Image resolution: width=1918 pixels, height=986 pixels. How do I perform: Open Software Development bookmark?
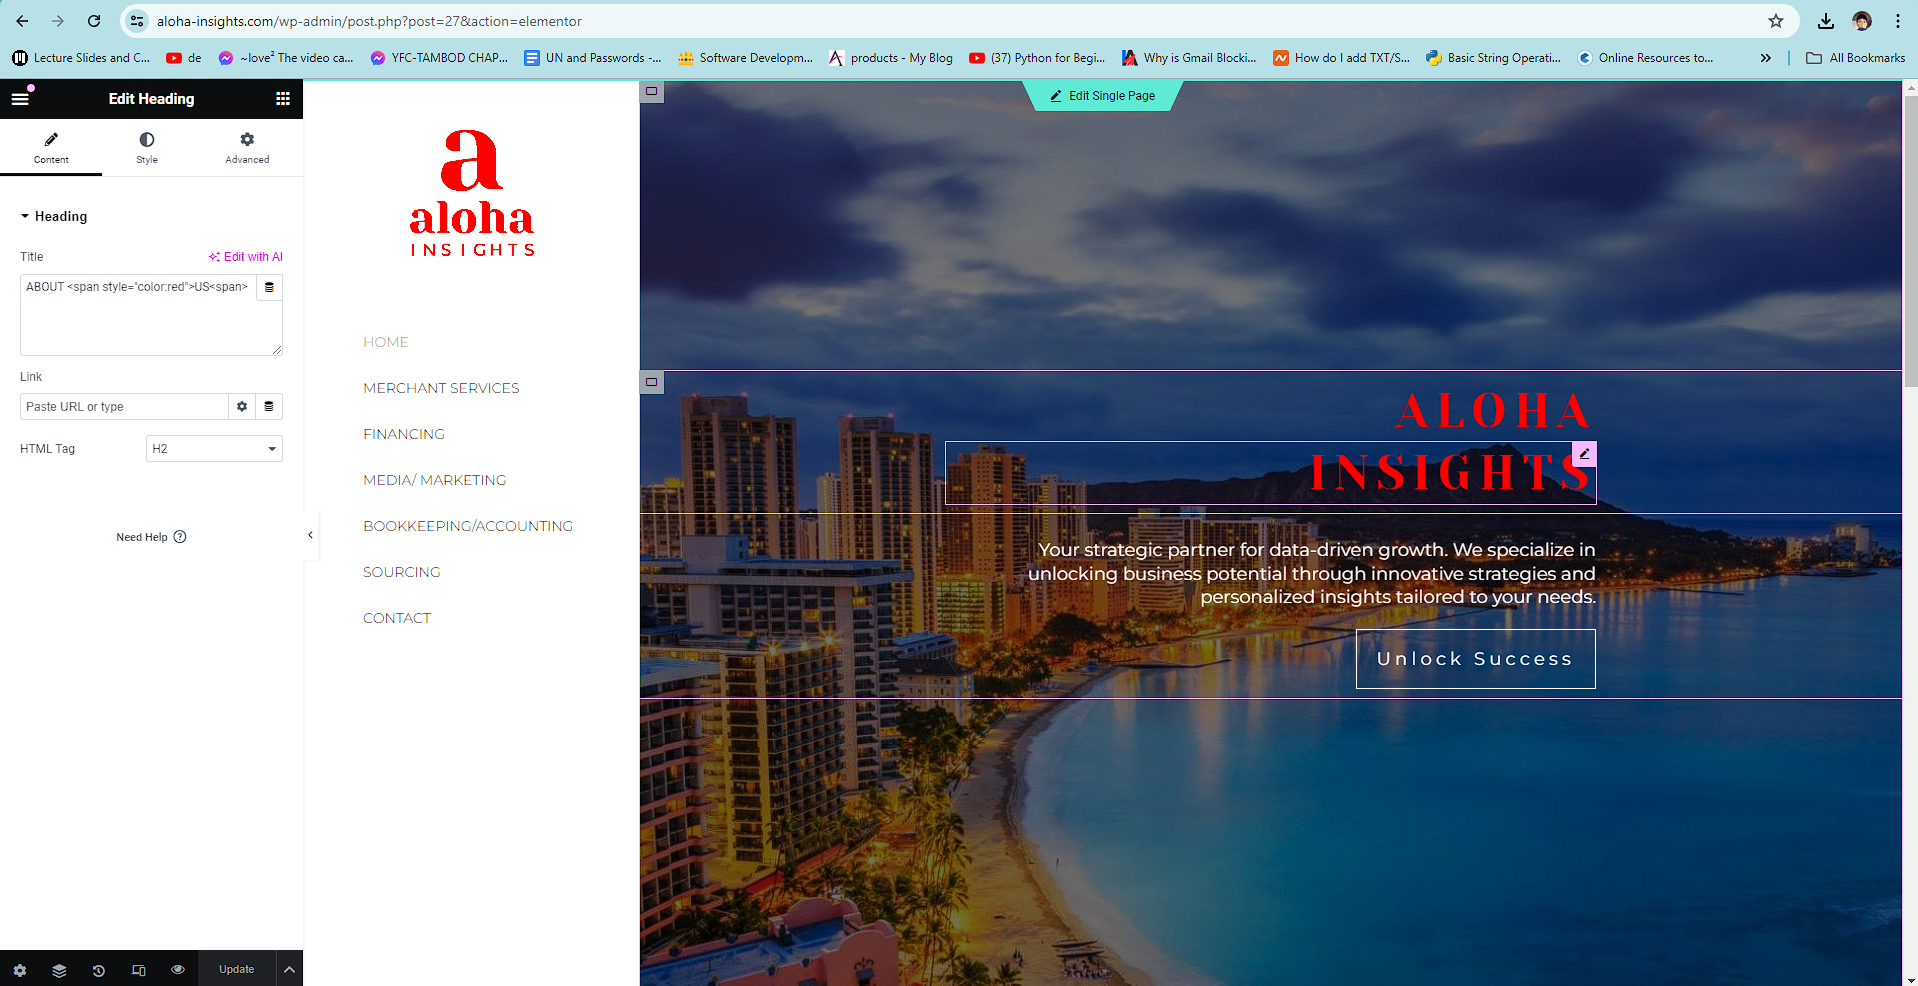click(x=745, y=58)
